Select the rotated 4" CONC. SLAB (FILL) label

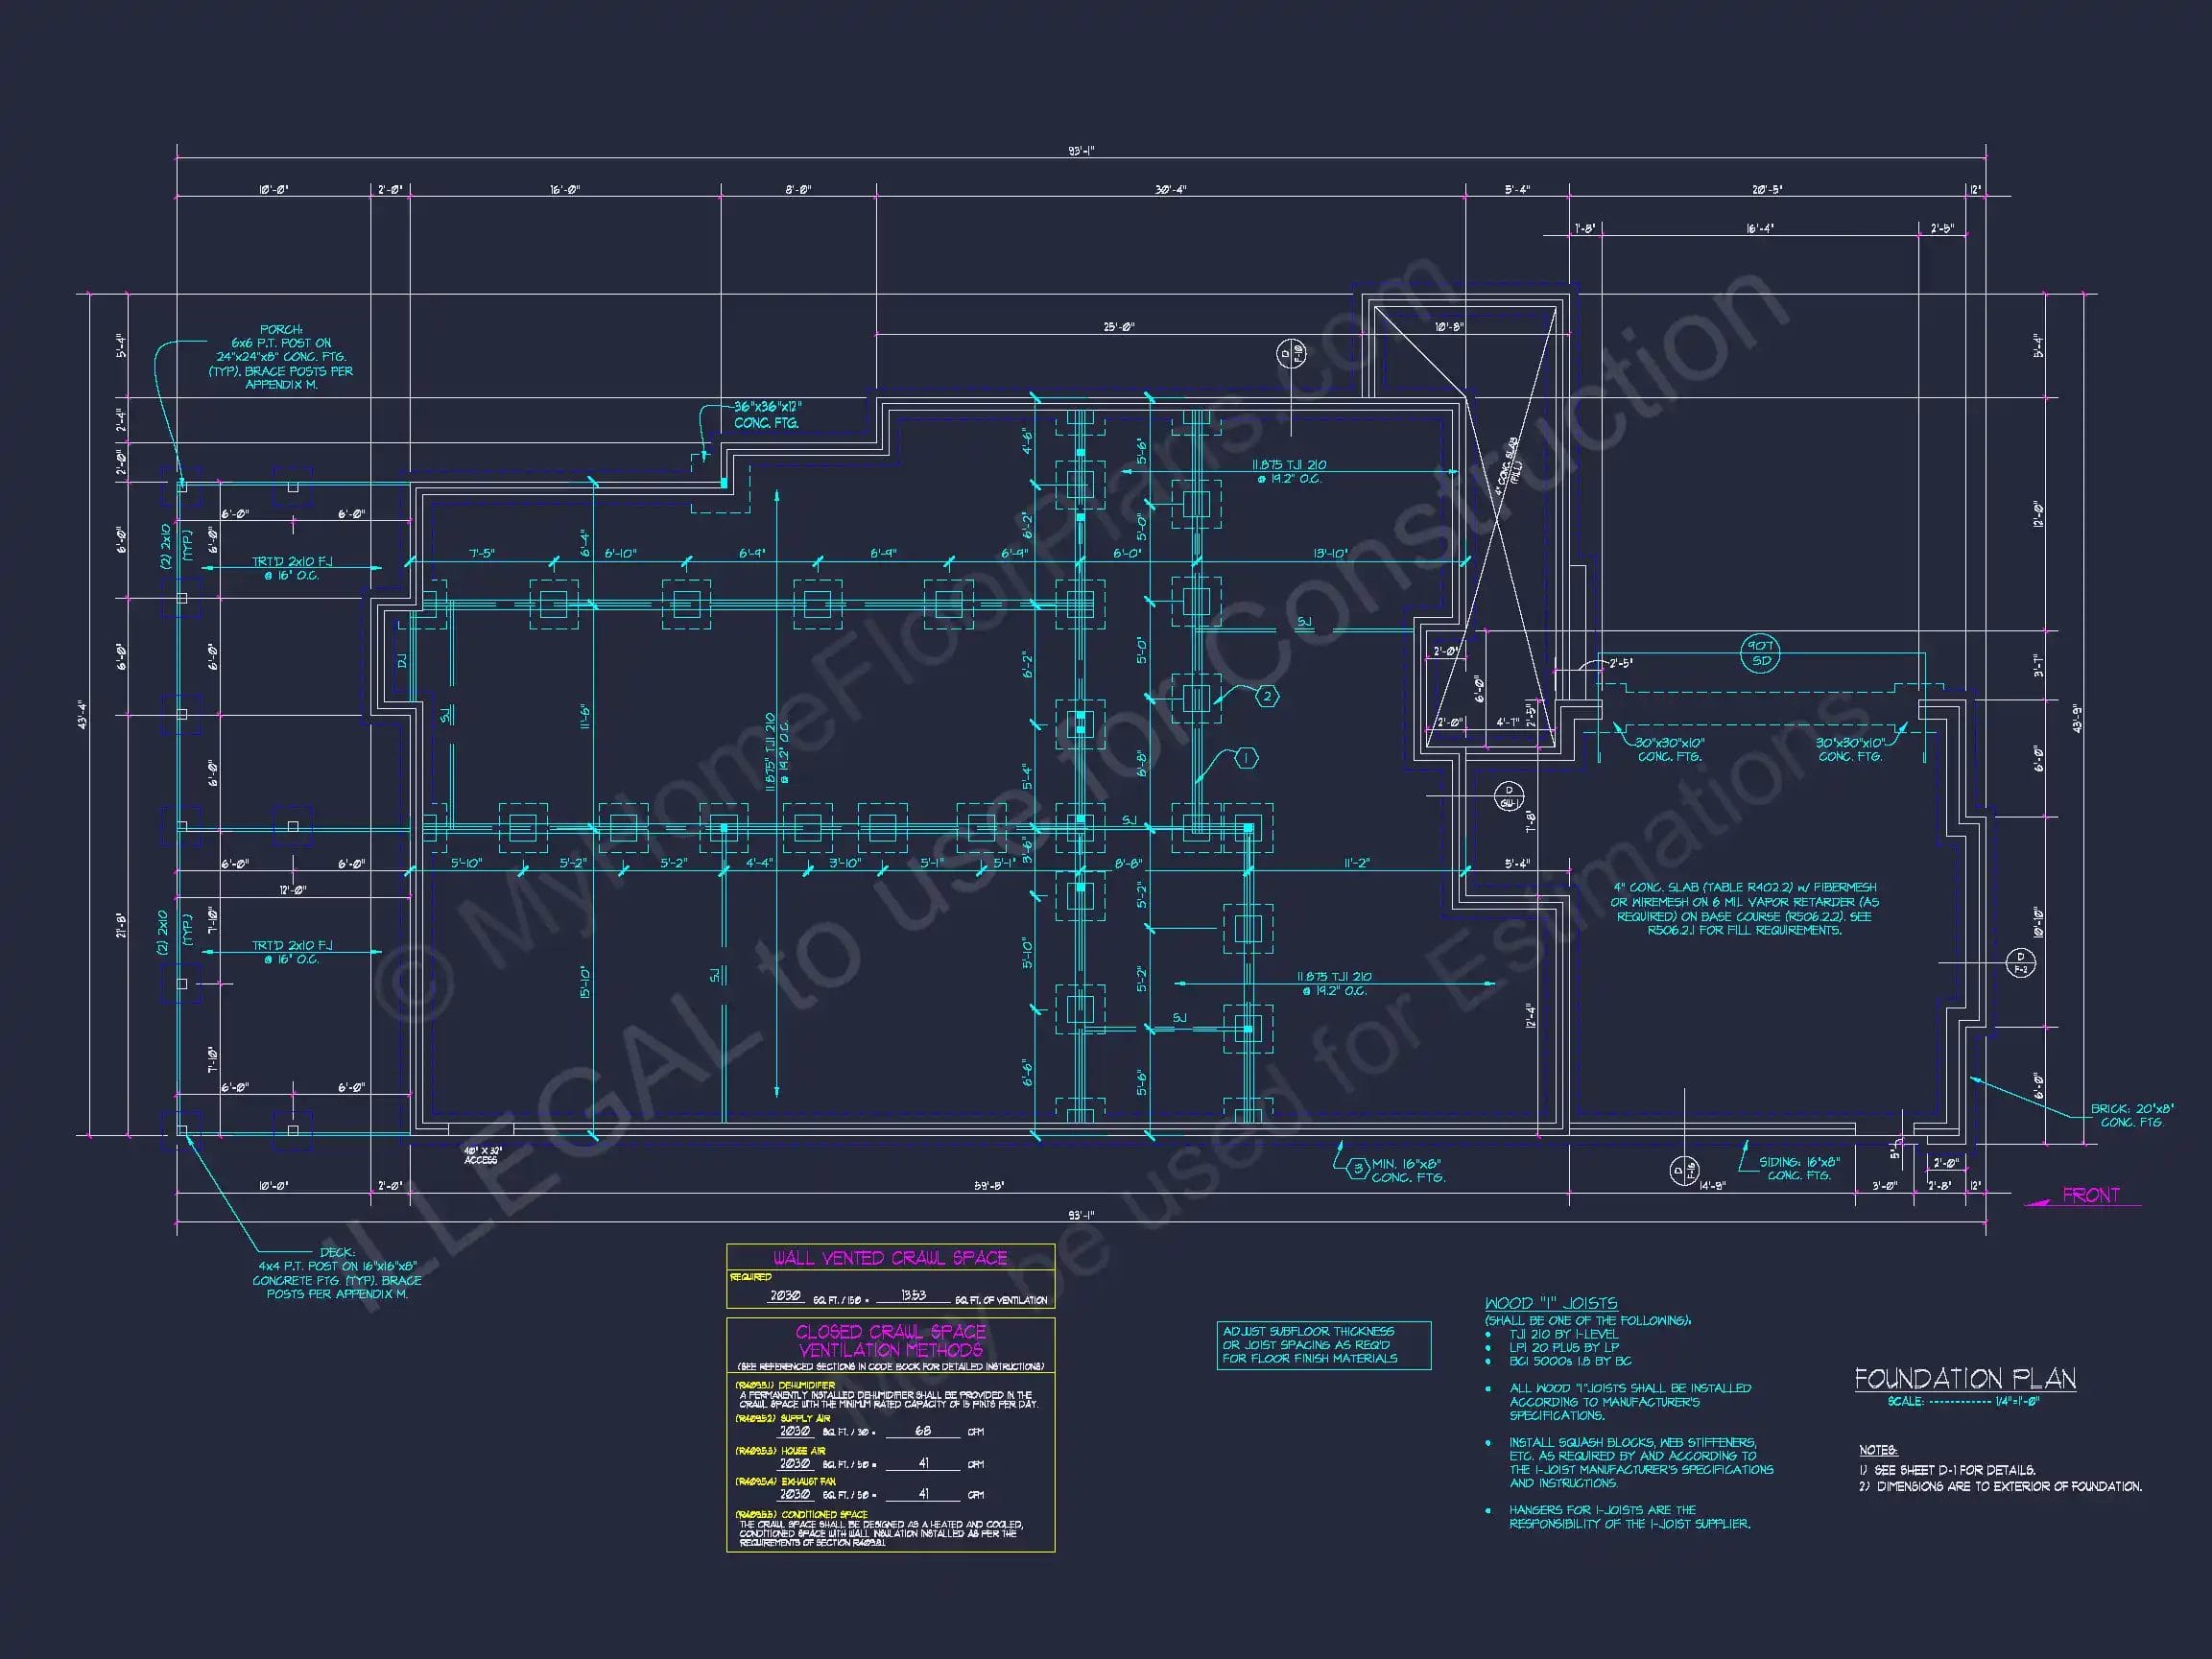click(x=1509, y=465)
